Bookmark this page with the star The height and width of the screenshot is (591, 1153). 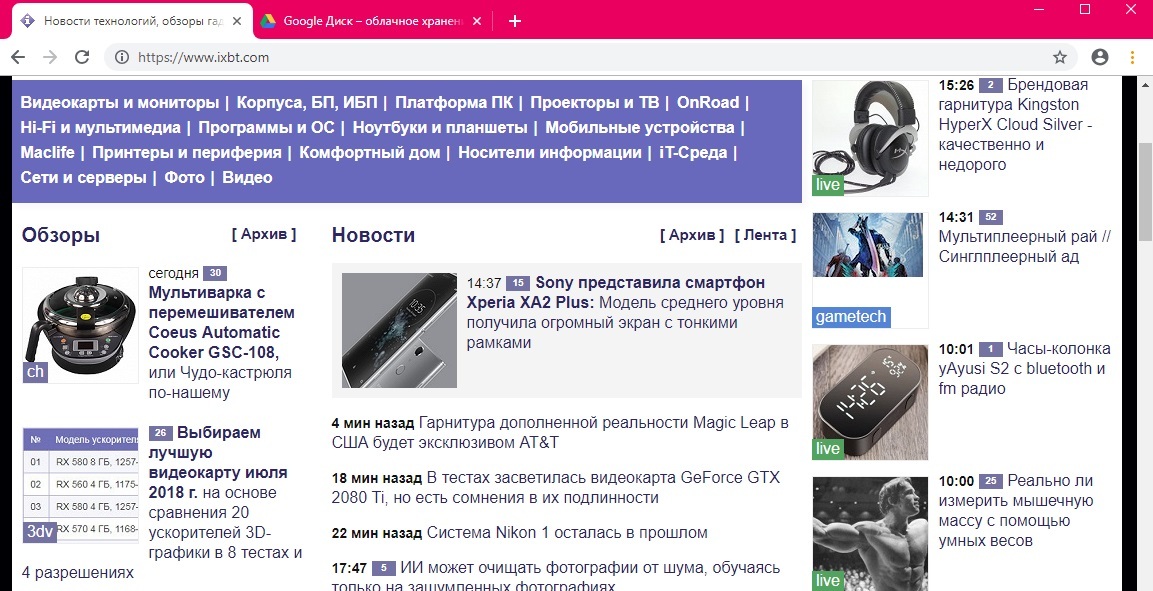point(1060,57)
